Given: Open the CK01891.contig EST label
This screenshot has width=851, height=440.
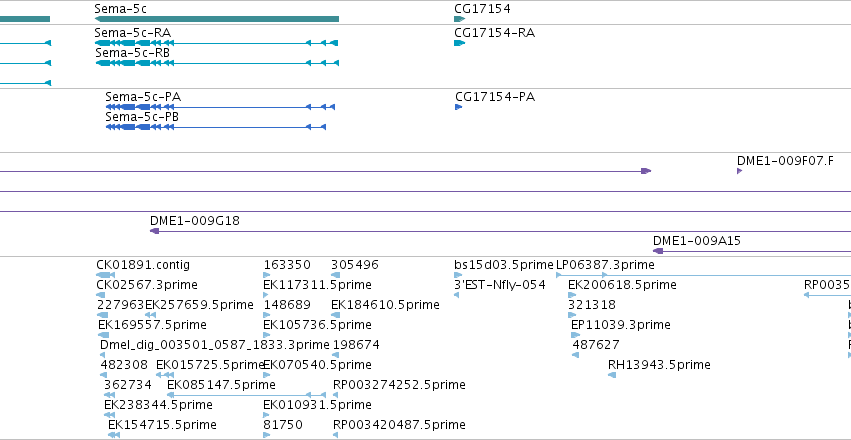Looking at the screenshot, I should (x=143, y=265).
